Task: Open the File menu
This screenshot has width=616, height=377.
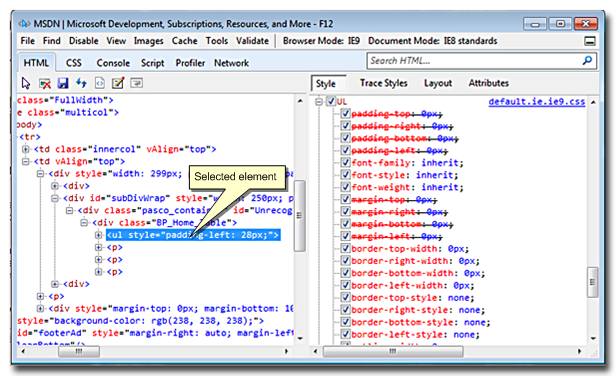Action: click(28, 41)
